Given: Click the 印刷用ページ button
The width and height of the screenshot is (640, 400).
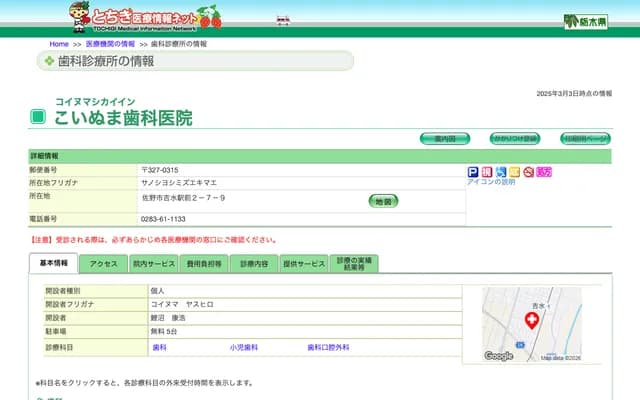Looking at the screenshot, I should tap(585, 139).
